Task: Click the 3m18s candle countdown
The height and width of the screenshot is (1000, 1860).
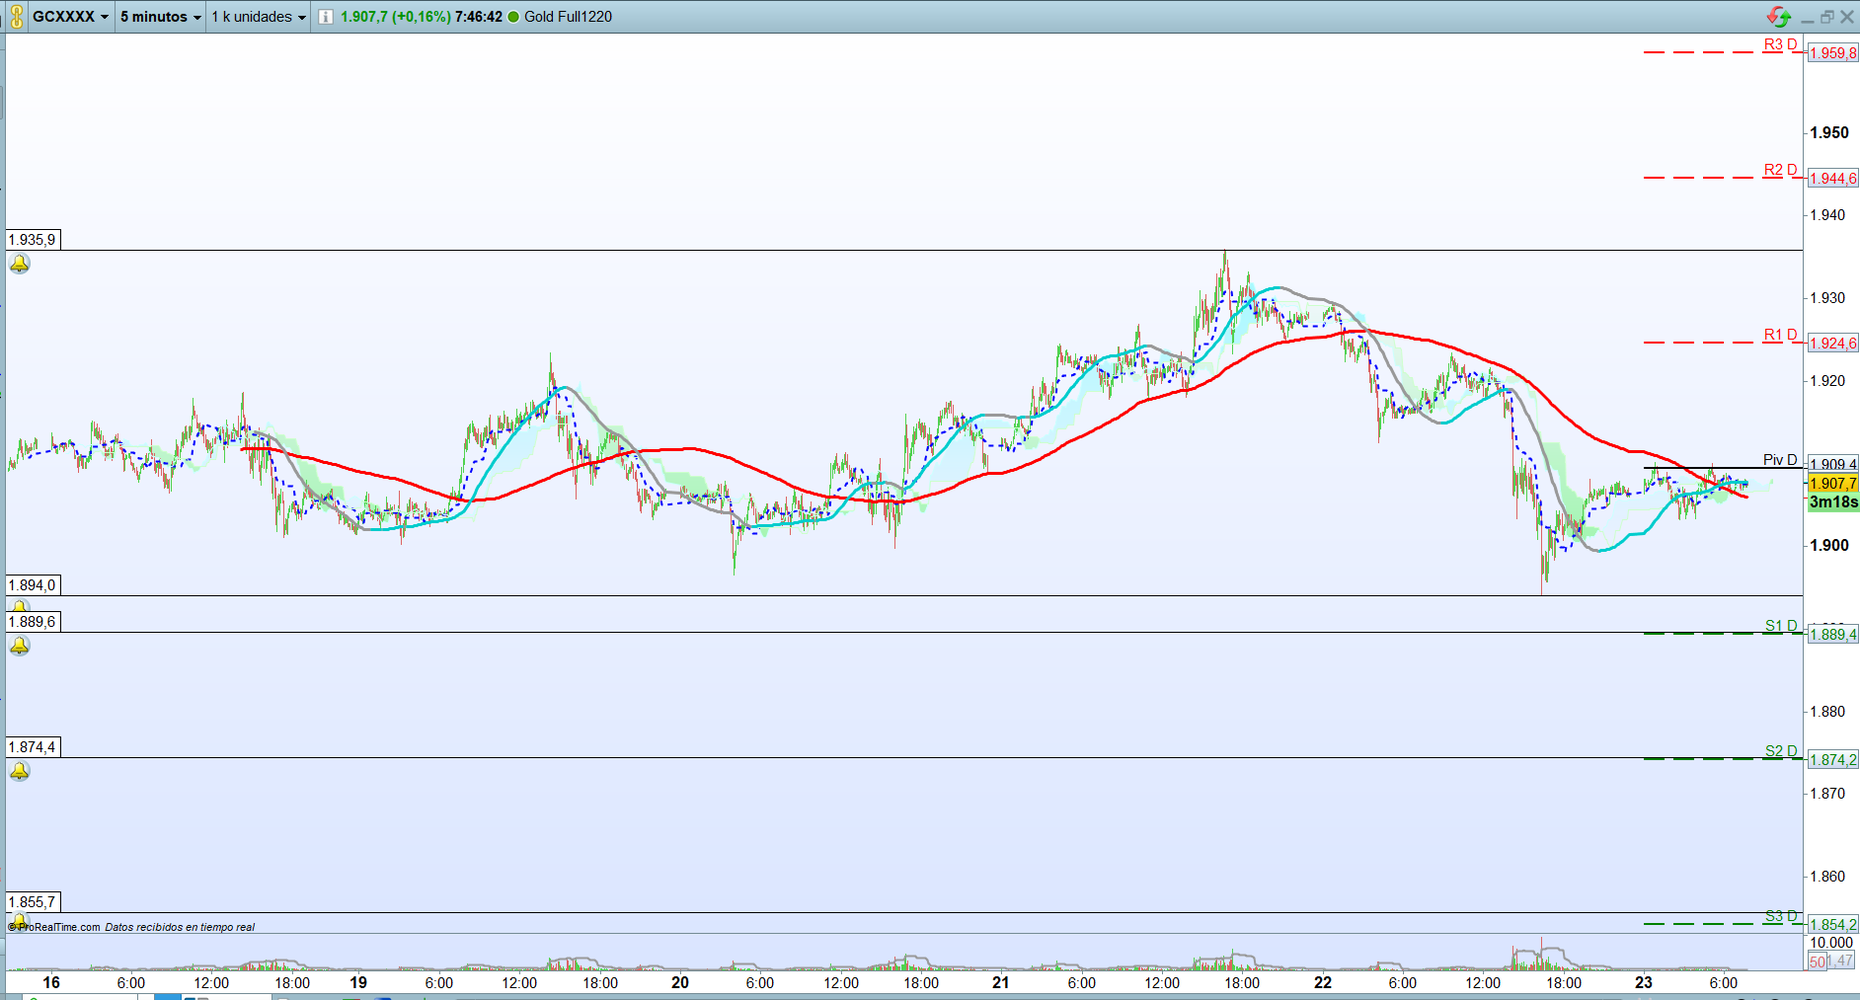Action: [1833, 502]
